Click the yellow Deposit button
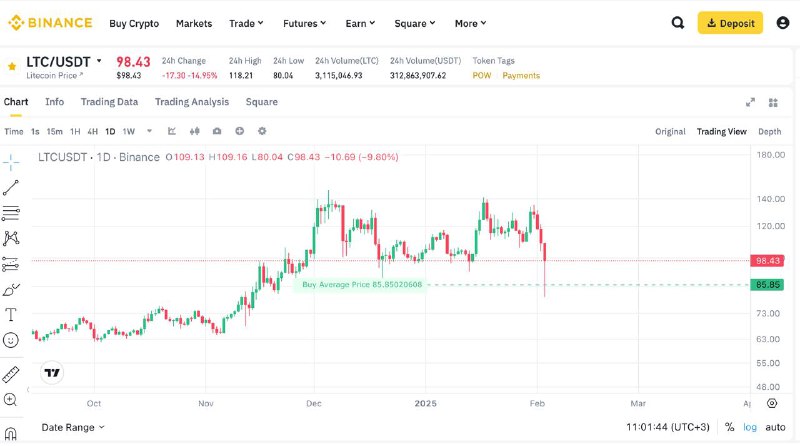The image size is (800, 446). 730,23
